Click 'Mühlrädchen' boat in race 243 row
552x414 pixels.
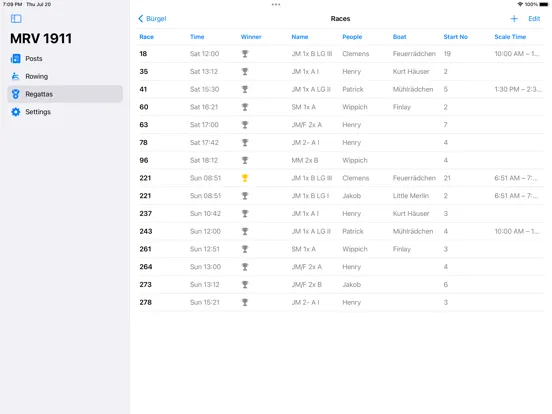point(413,231)
